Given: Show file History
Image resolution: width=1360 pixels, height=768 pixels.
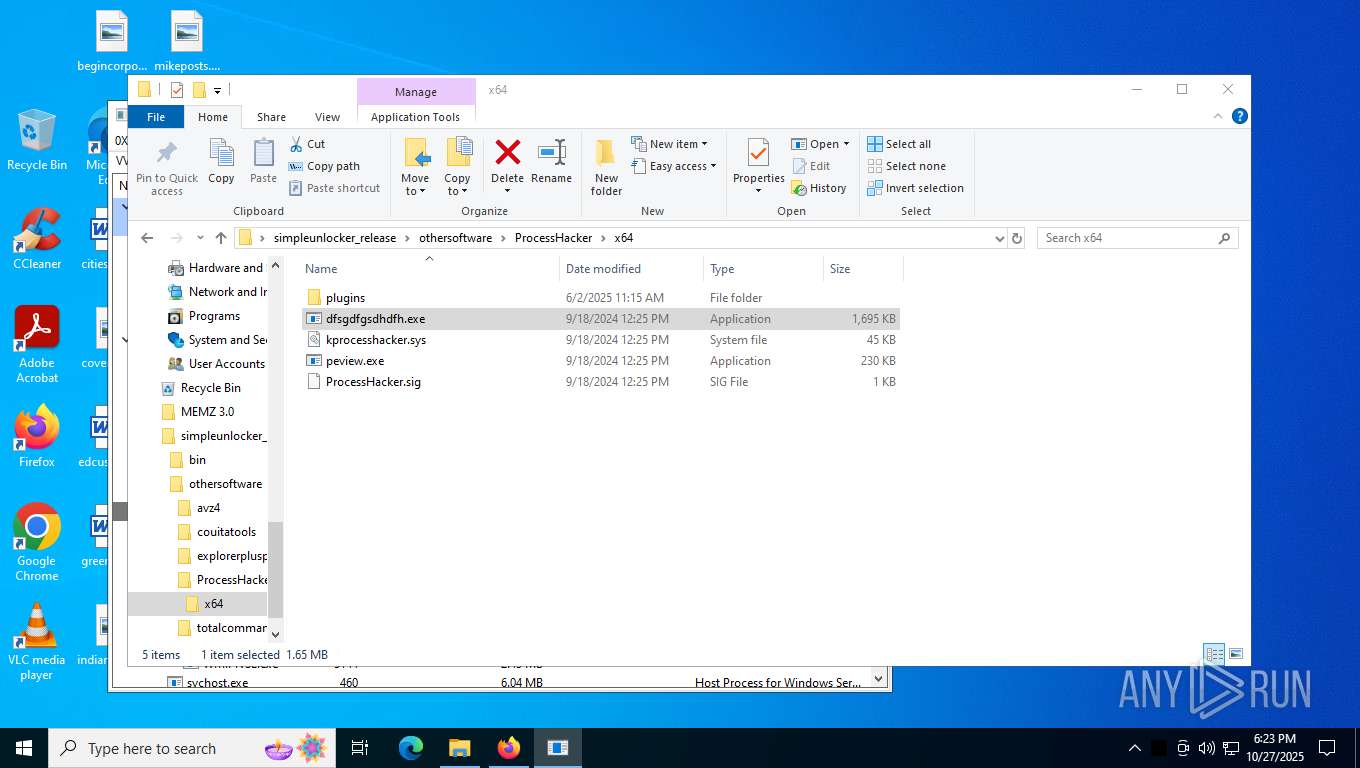Looking at the screenshot, I should [819, 188].
